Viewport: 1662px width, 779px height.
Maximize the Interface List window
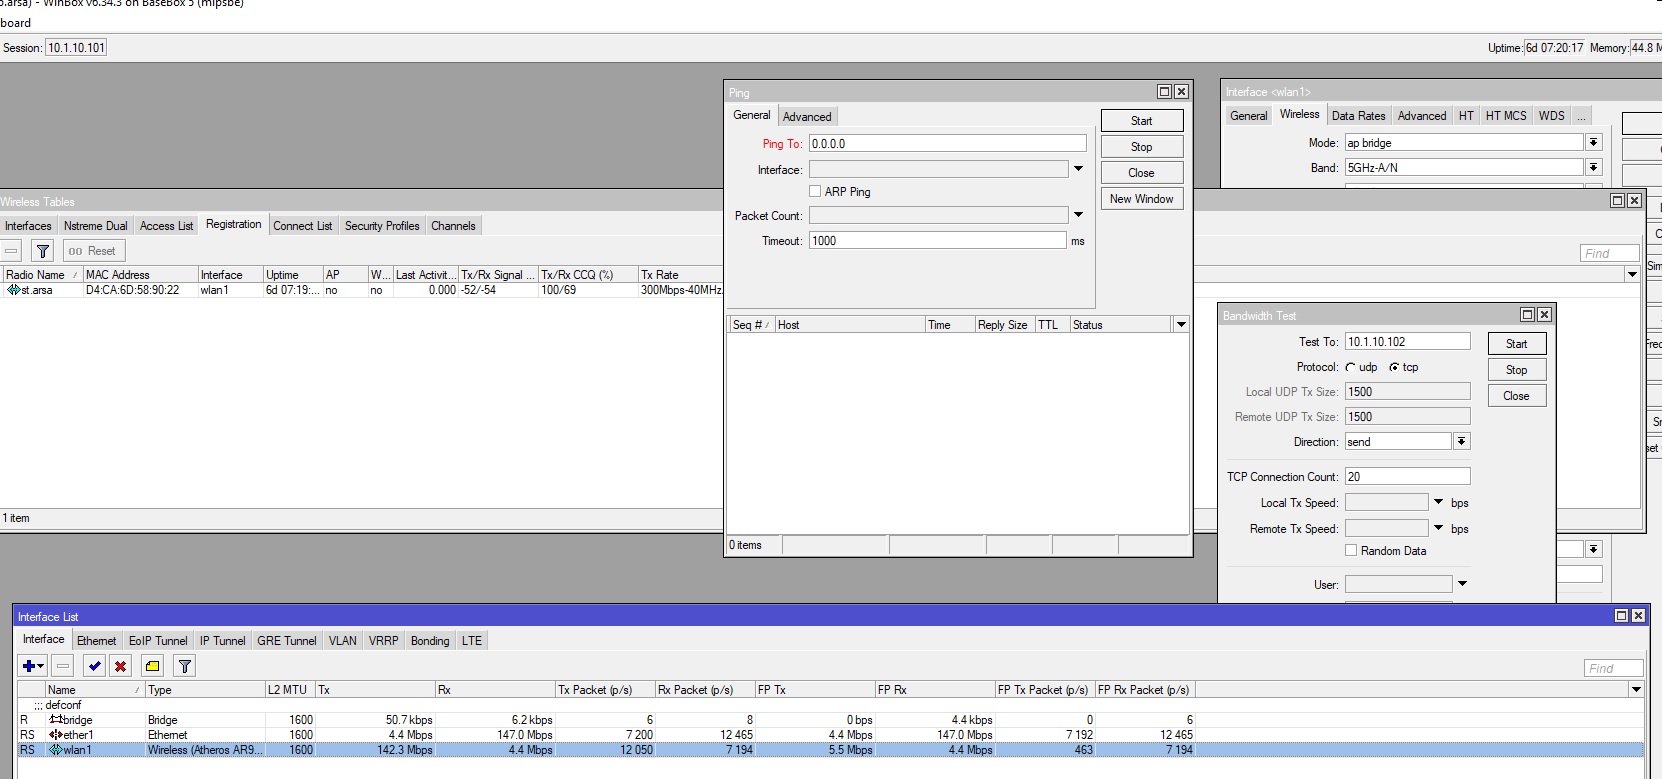[x=1621, y=616]
